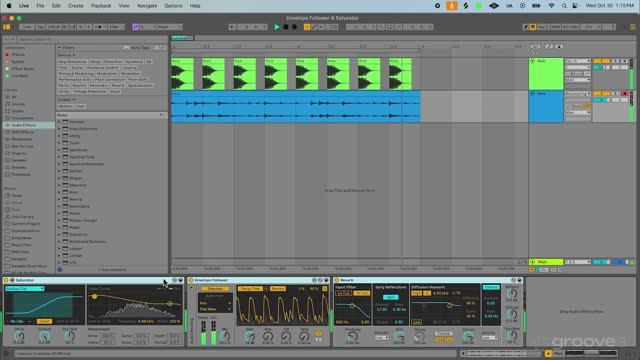Select the first Kick clip in arrangement
The width and height of the screenshot is (640, 360).
pyautogui.click(x=182, y=74)
